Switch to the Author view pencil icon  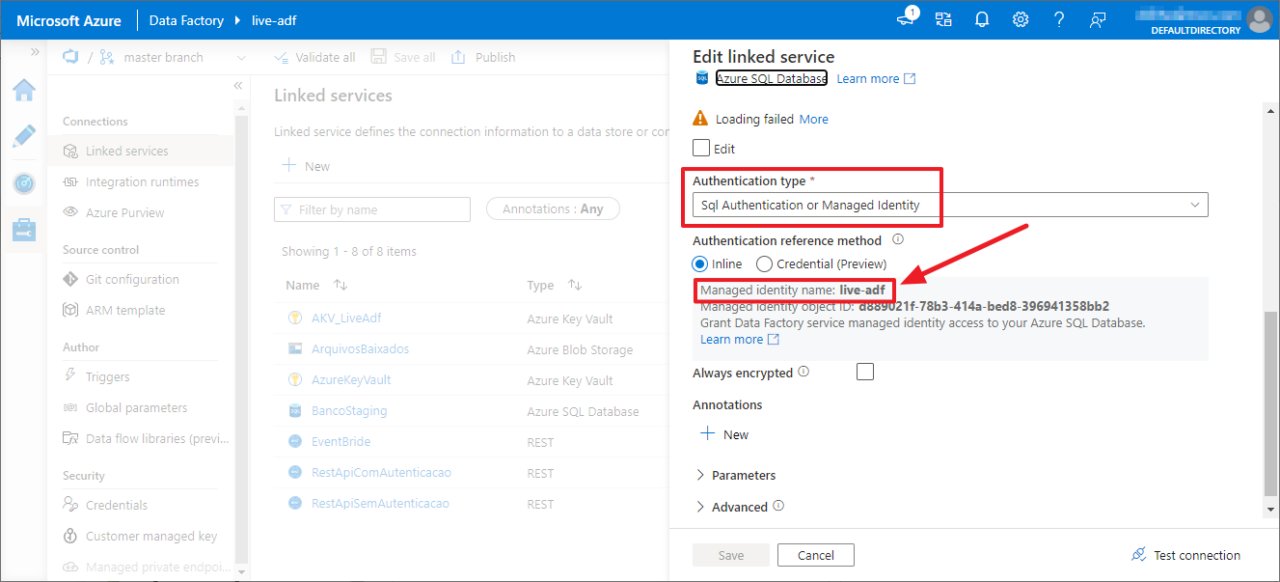pyautogui.click(x=24, y=136)
